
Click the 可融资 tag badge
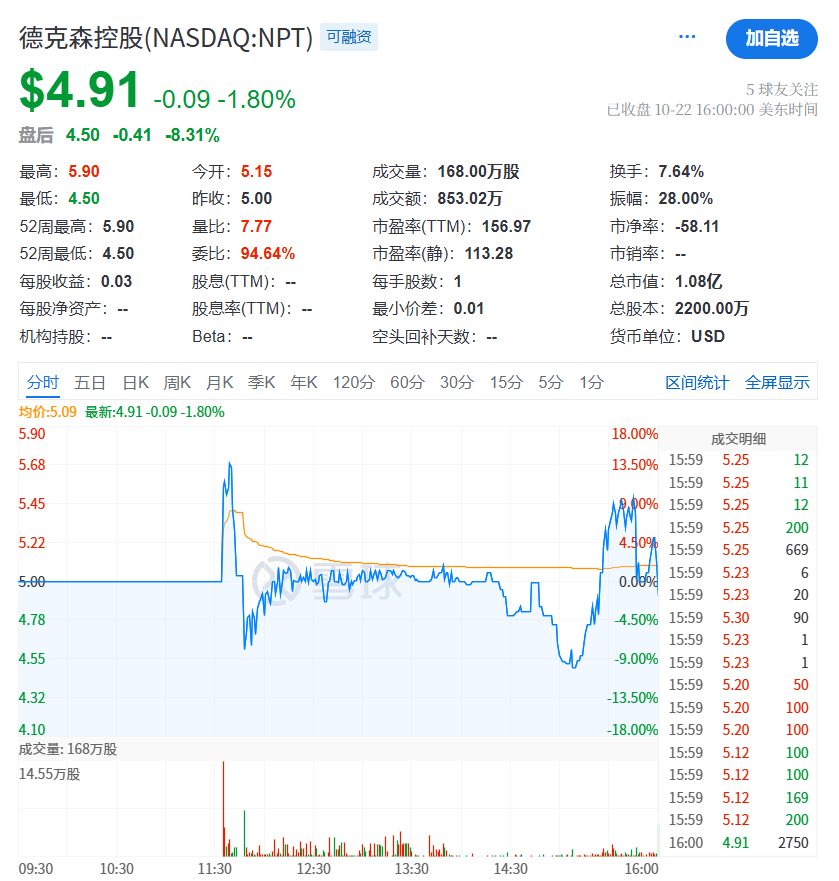[349, 37]
